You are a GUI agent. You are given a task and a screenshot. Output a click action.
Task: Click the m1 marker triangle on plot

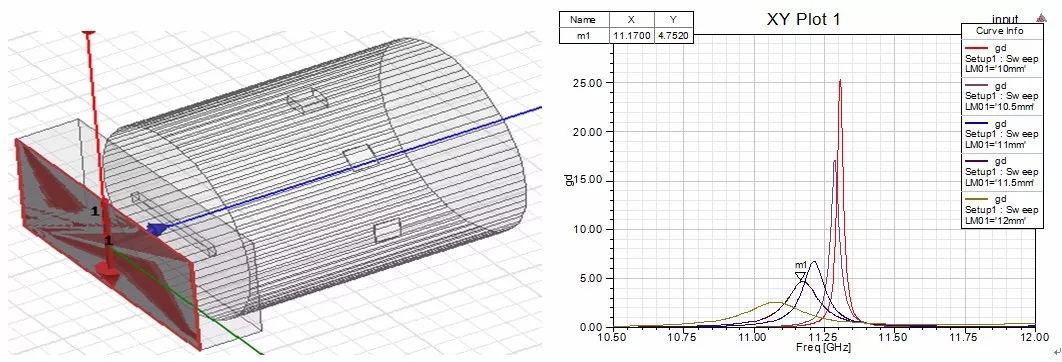coord(801,276)
